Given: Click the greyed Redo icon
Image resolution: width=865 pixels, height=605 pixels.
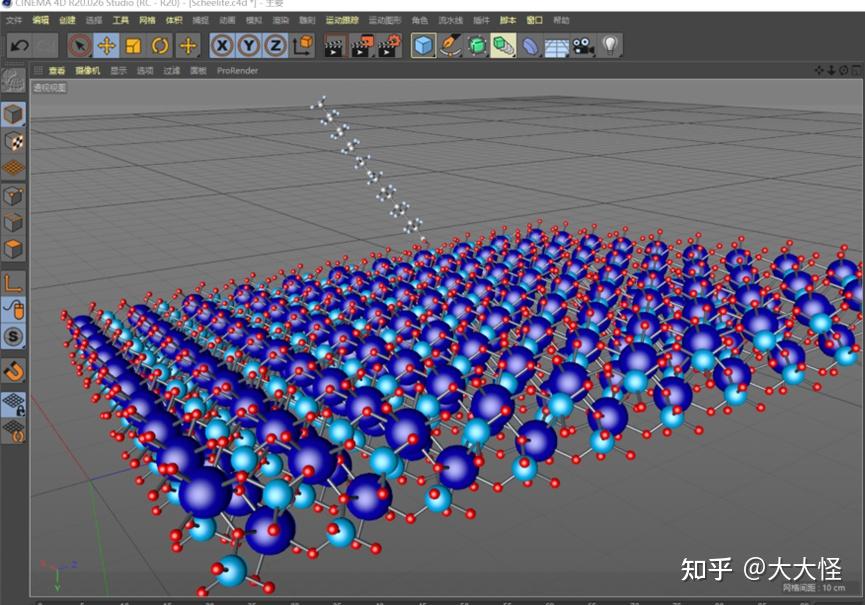Looking at the screenshot, I should pyautogui.click(x=45, y=46).
